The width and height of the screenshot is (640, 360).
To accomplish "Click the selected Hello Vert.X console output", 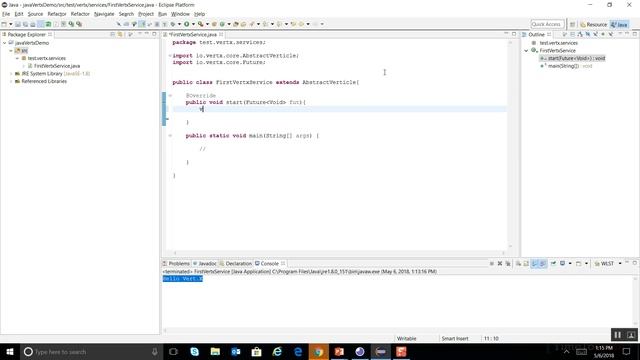I will 183,279.
